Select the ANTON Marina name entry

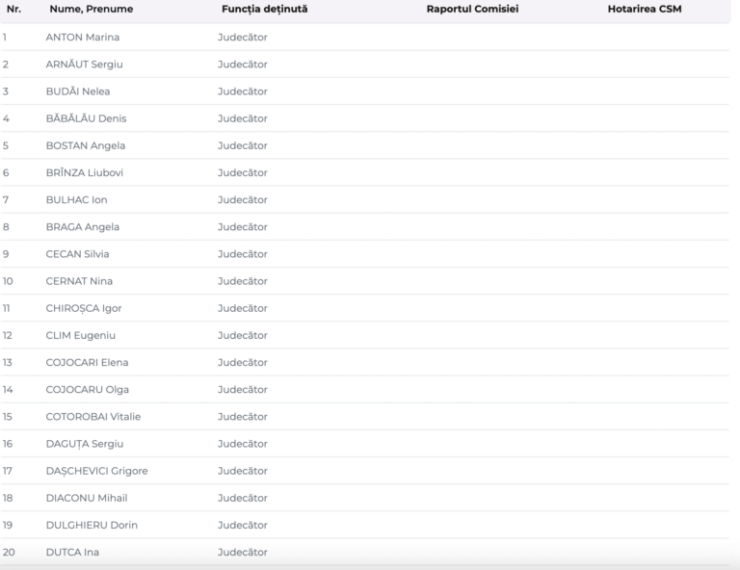pos(83,37)
